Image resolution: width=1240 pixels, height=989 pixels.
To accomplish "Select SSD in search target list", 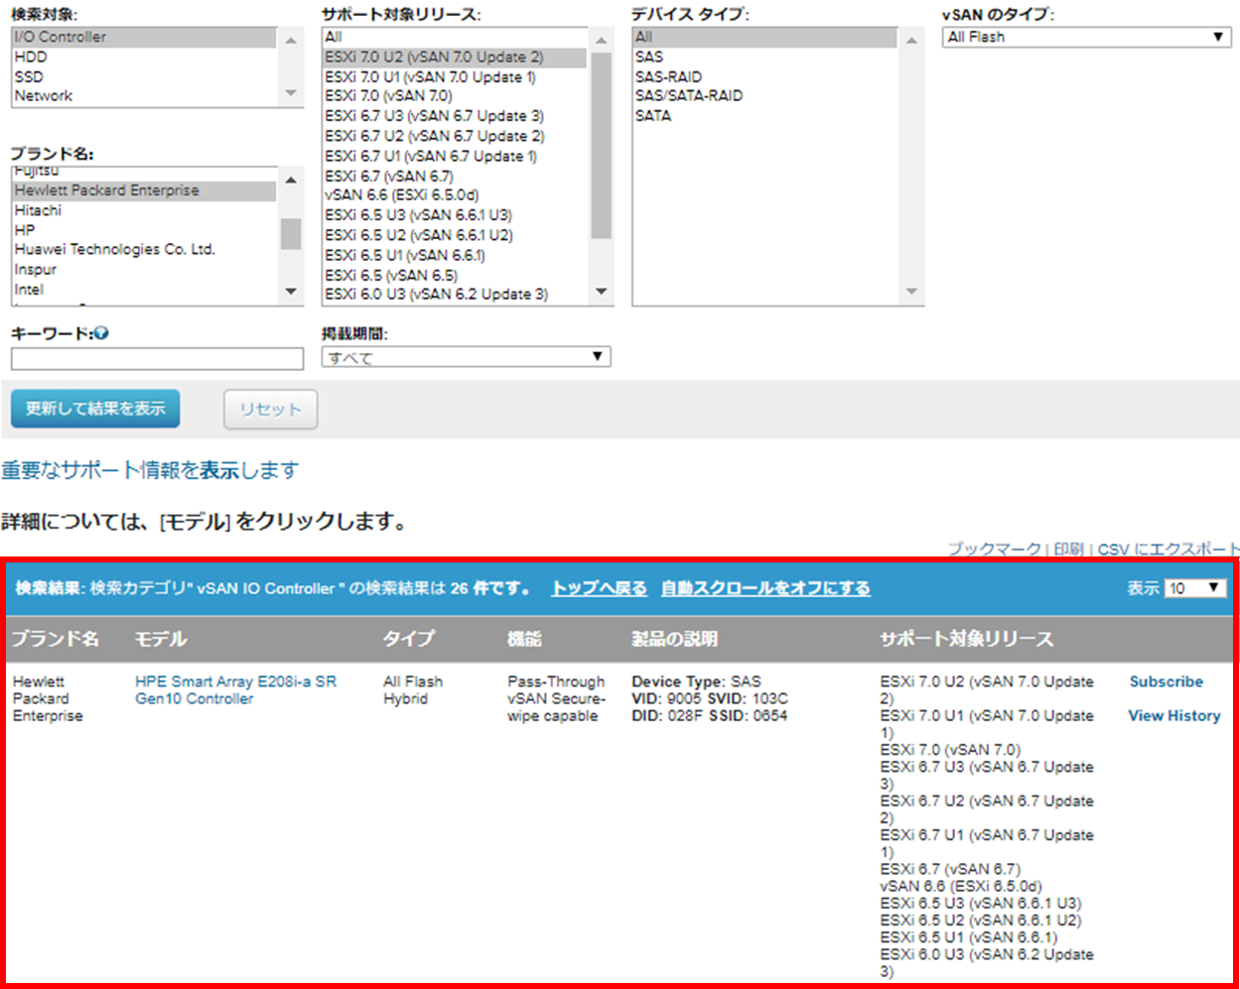I will coord(144,77).
